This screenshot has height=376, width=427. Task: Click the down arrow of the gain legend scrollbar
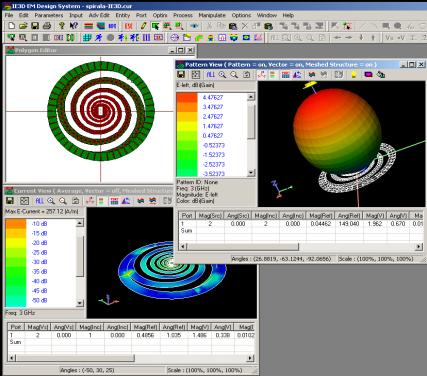click(x=251, y=173)
